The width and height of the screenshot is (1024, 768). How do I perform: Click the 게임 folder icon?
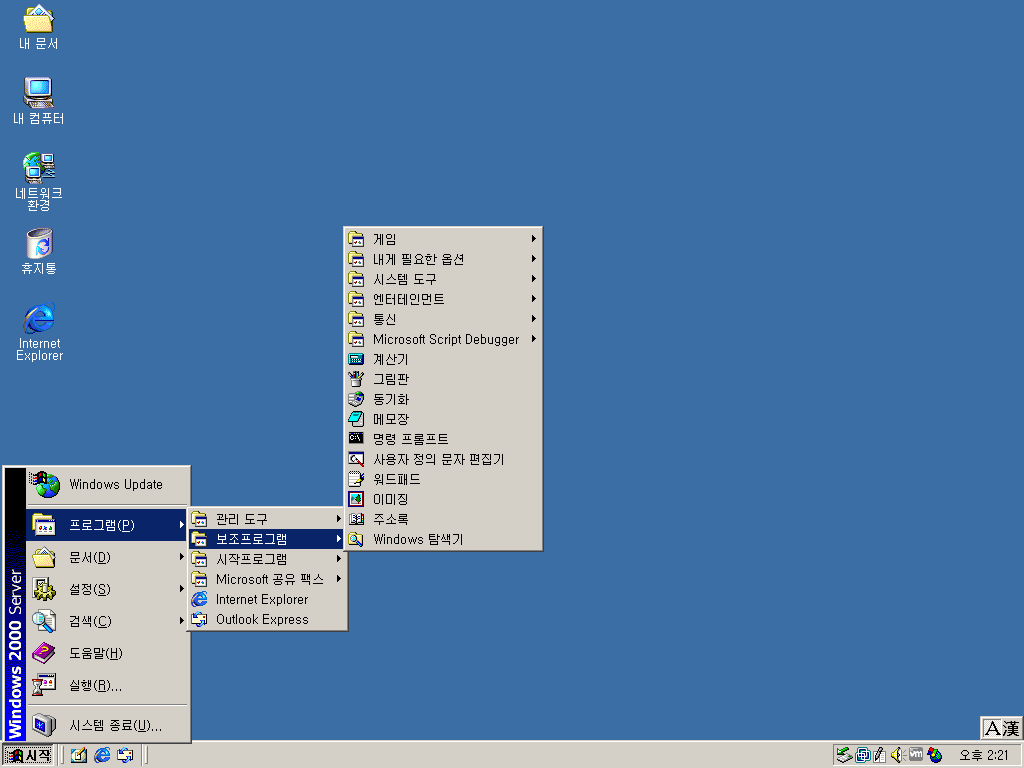[x=356, y=239]
